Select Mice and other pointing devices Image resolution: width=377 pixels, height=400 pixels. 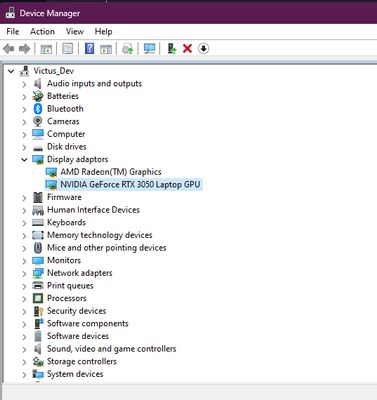(x=107, y=248)
